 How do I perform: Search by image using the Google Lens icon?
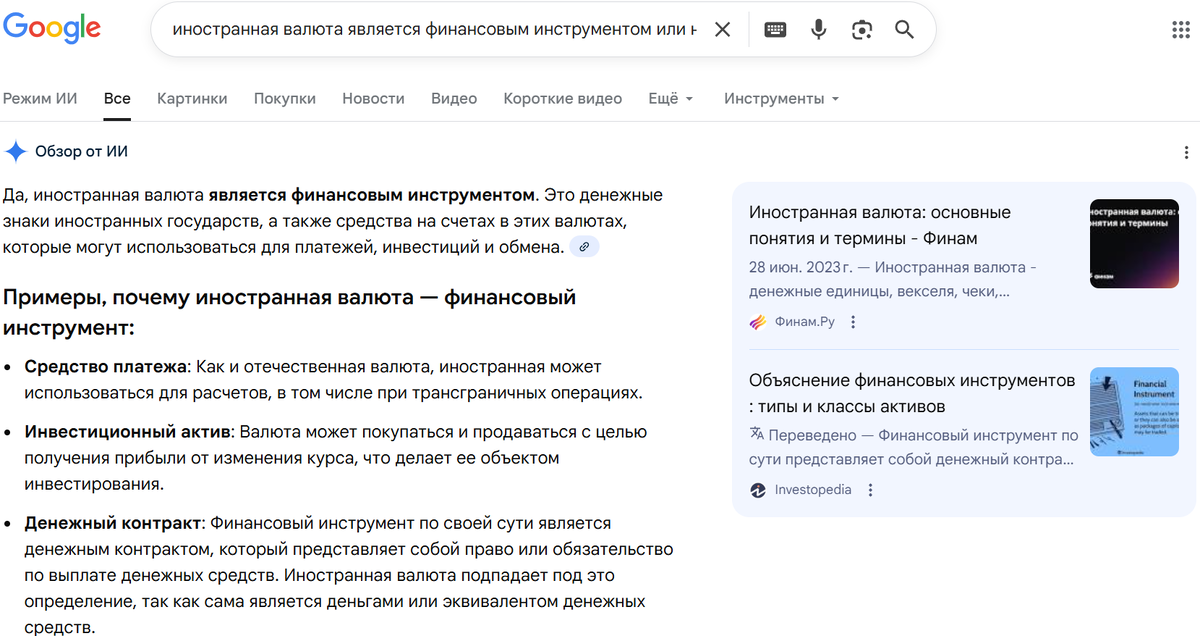pyautogui.click(x=861, y=29)
